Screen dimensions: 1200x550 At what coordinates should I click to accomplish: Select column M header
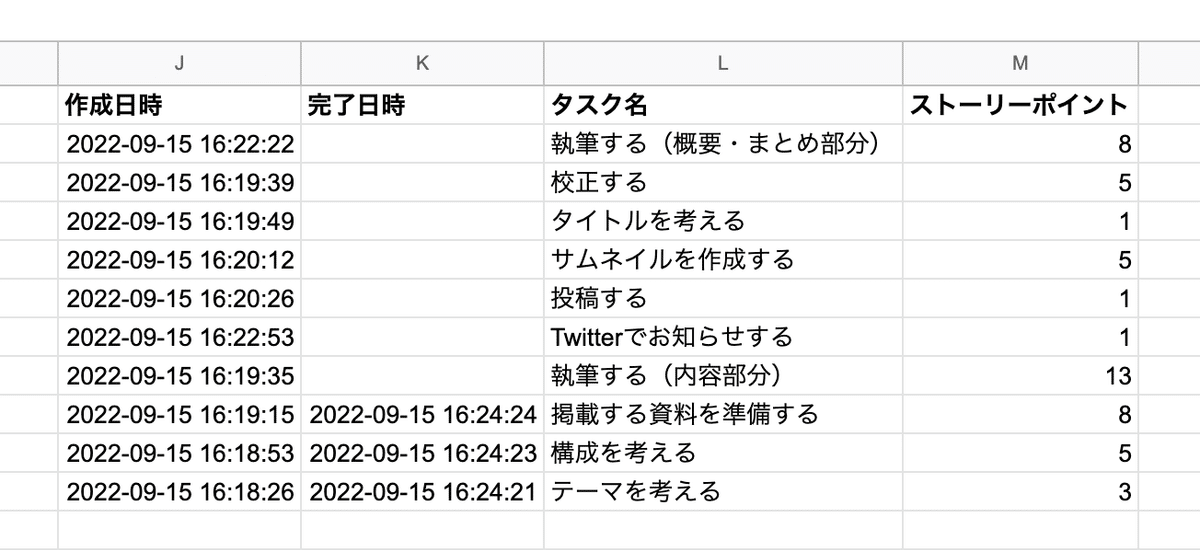[1020, 63]
